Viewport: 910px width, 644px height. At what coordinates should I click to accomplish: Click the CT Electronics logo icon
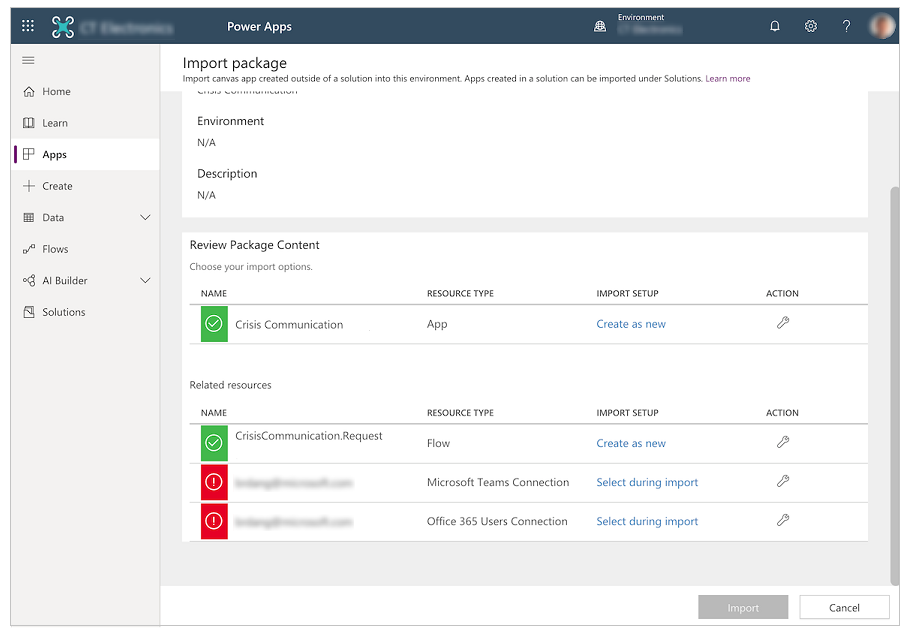point(63,27)
